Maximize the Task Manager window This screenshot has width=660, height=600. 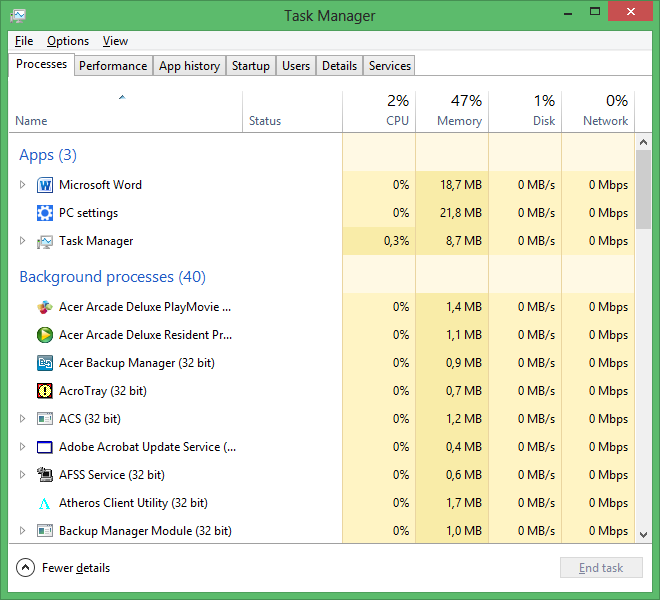pos(595,12)
